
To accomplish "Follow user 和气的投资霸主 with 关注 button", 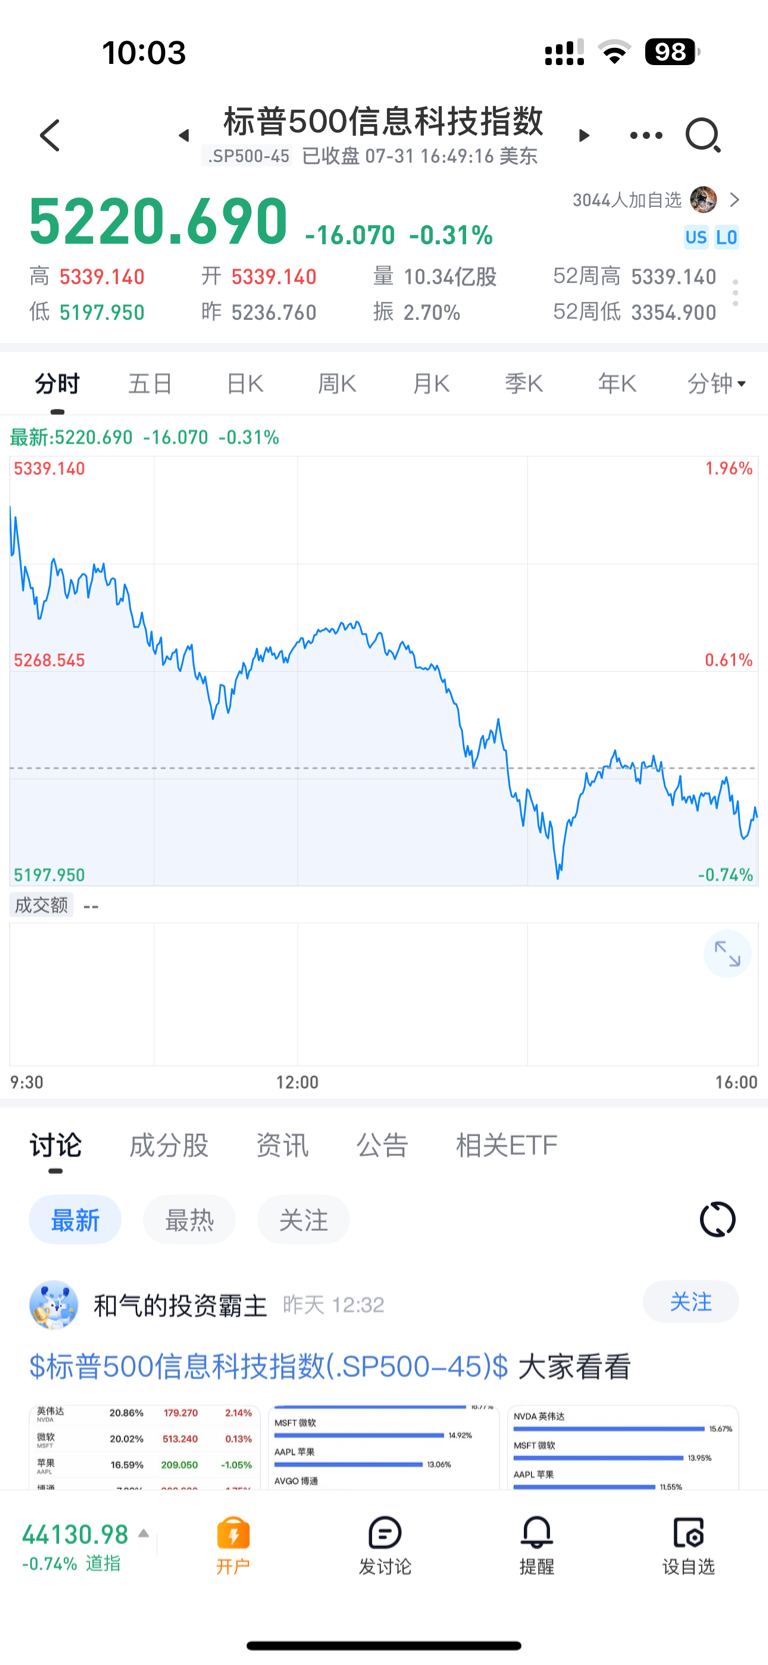I will [x=691, y=1302].
